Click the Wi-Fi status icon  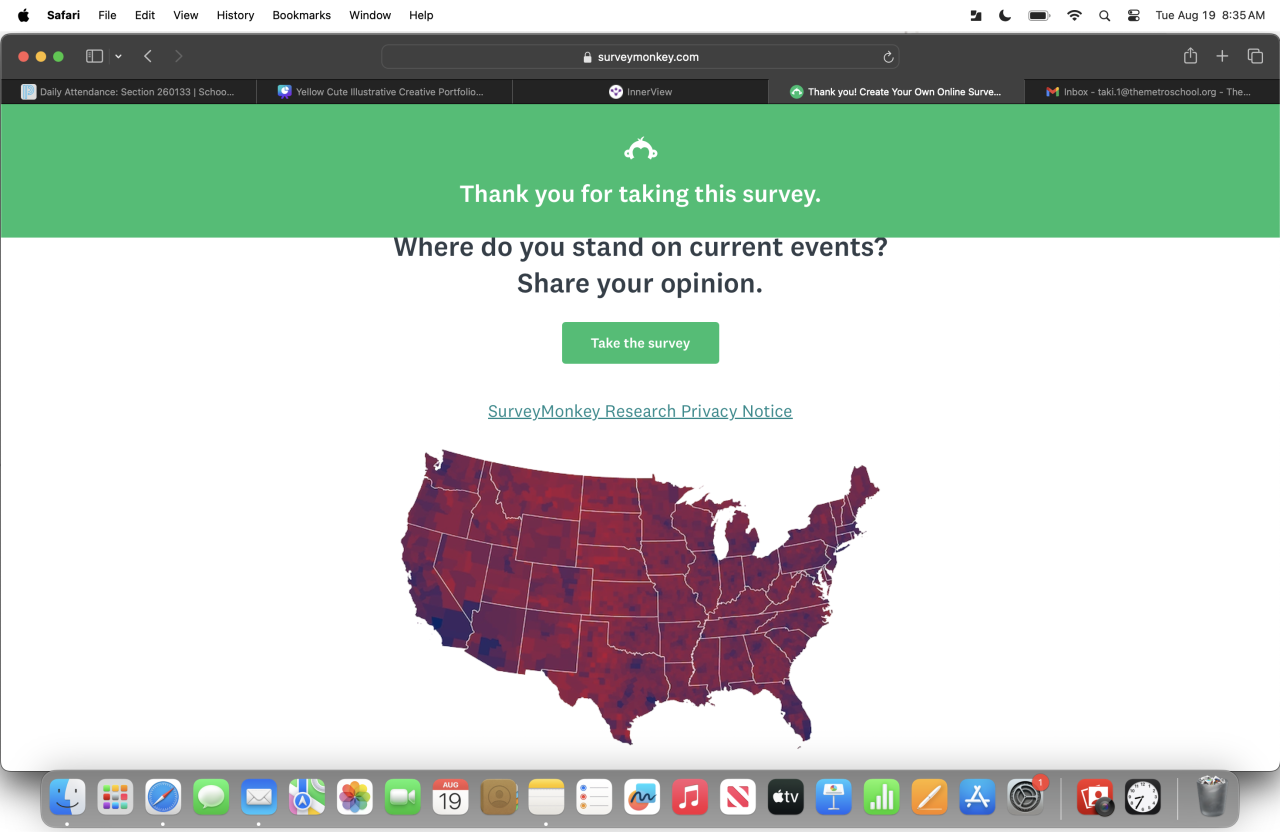1074,15
